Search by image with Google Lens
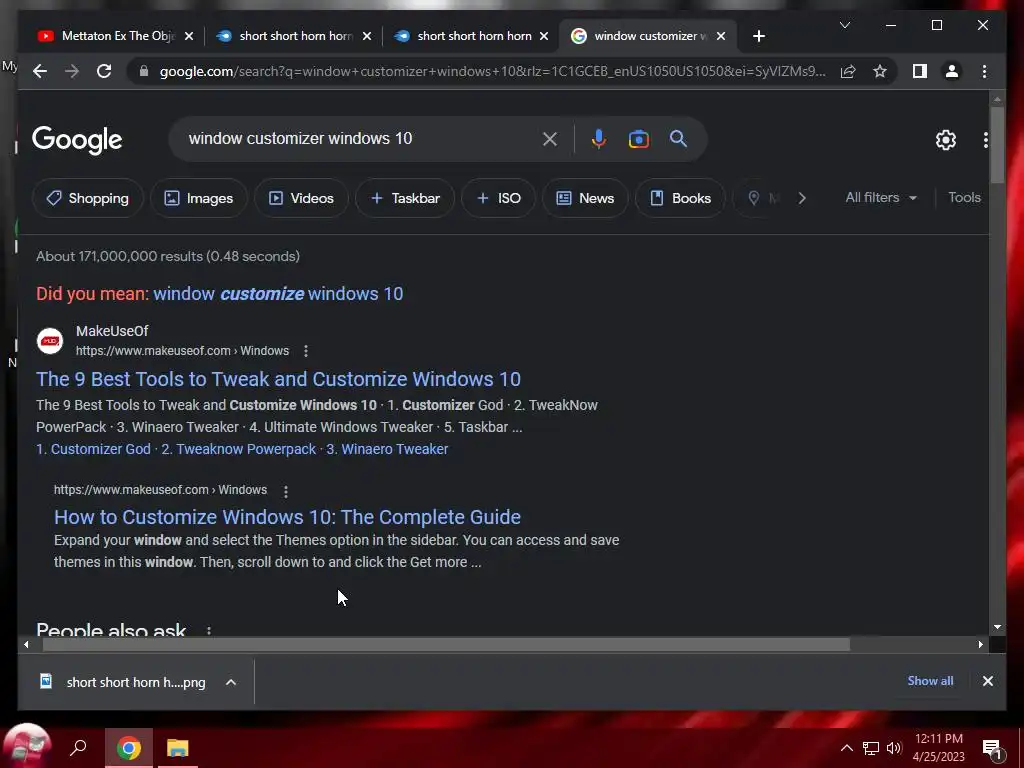Image resolution: width=1024 pixels, height=768 pixels. click(639, 139)
